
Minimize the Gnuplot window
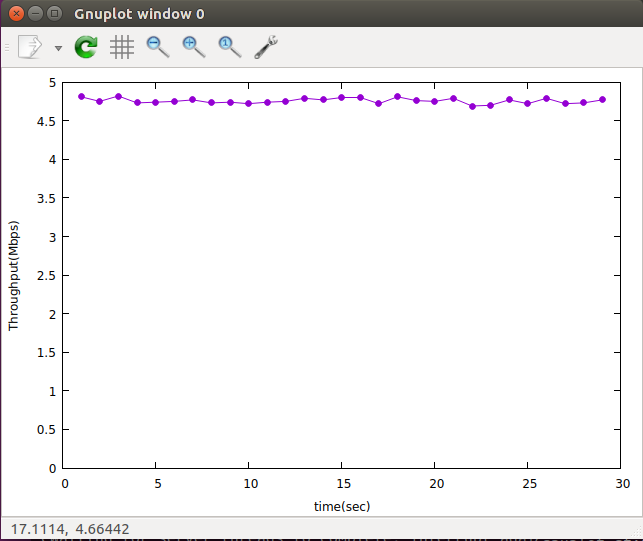(x=35, y=14)
